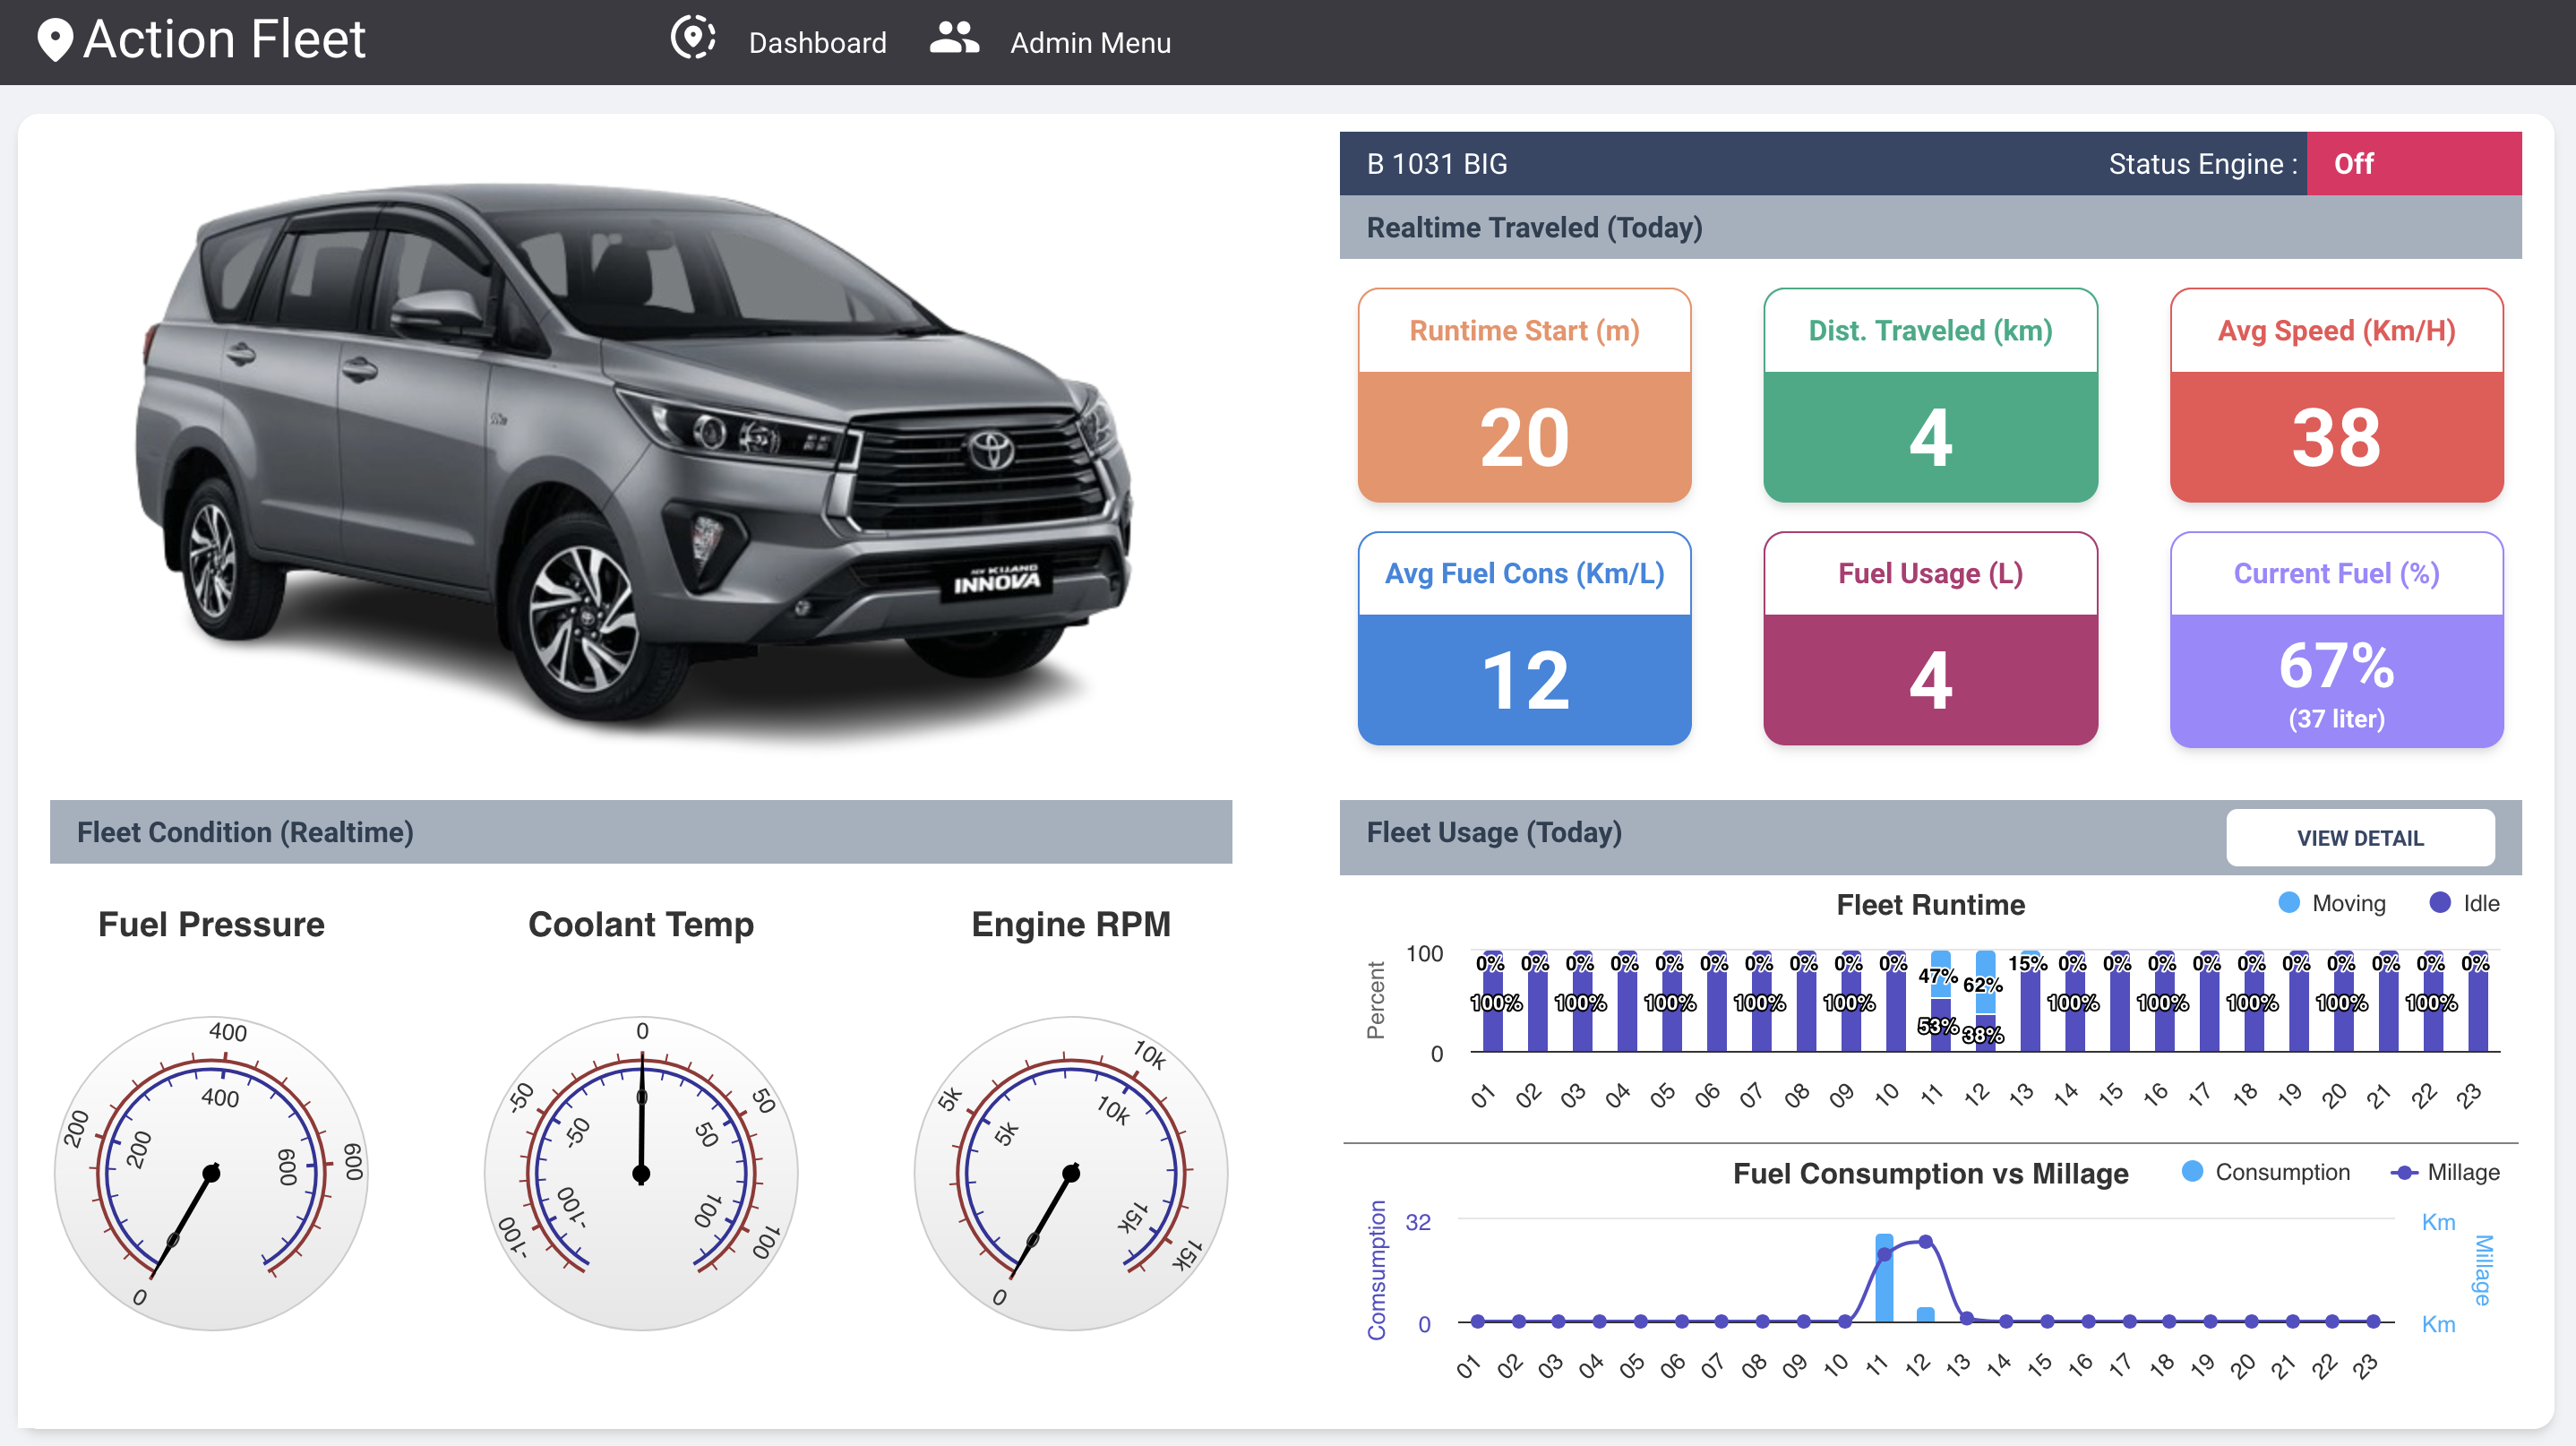Click the Fleet Runtime chart title
The height and width of the screenshot is (1446, 2576).
pos(1930,904)
